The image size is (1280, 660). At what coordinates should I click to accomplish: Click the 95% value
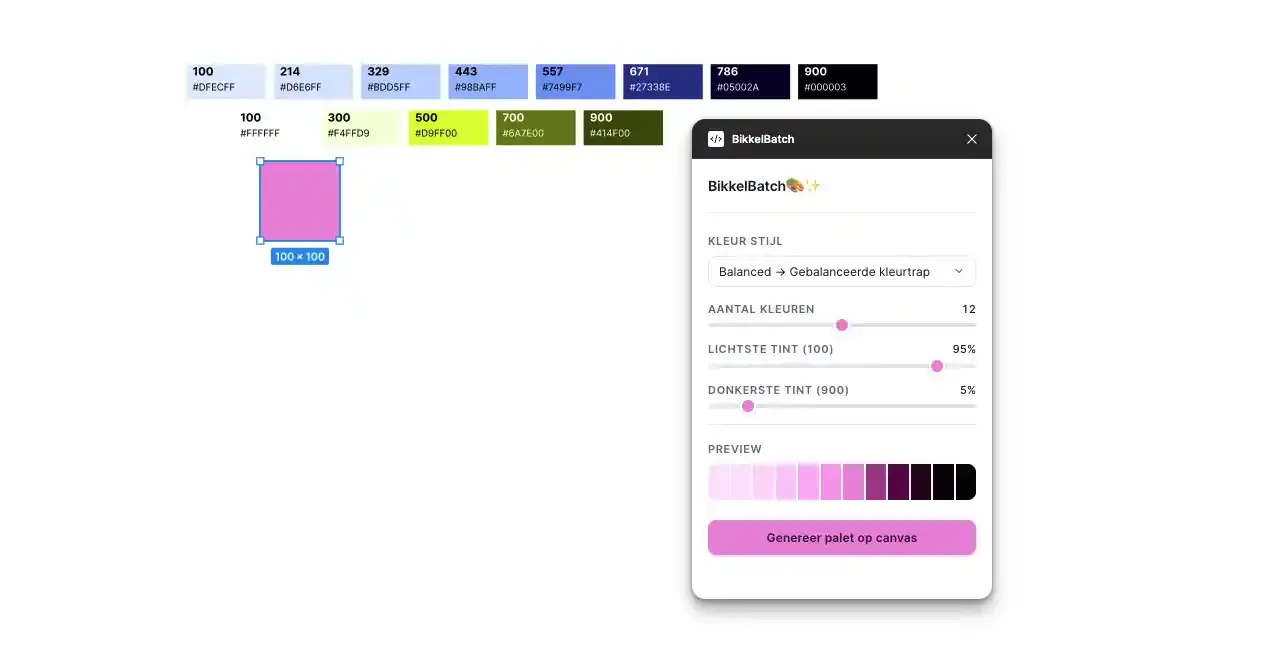964,349
